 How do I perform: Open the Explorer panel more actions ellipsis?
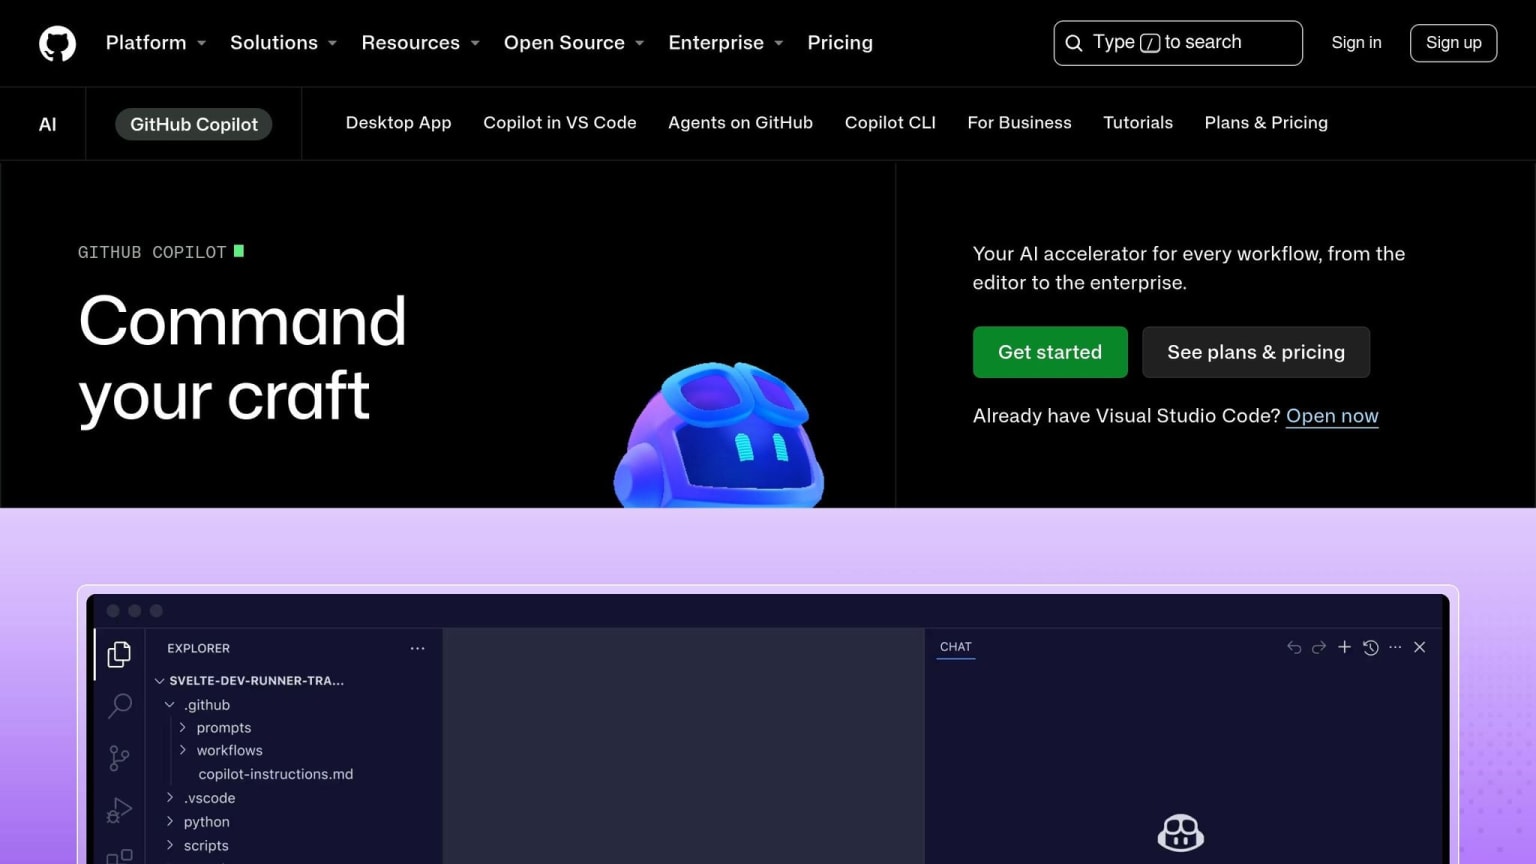point(417,648)
